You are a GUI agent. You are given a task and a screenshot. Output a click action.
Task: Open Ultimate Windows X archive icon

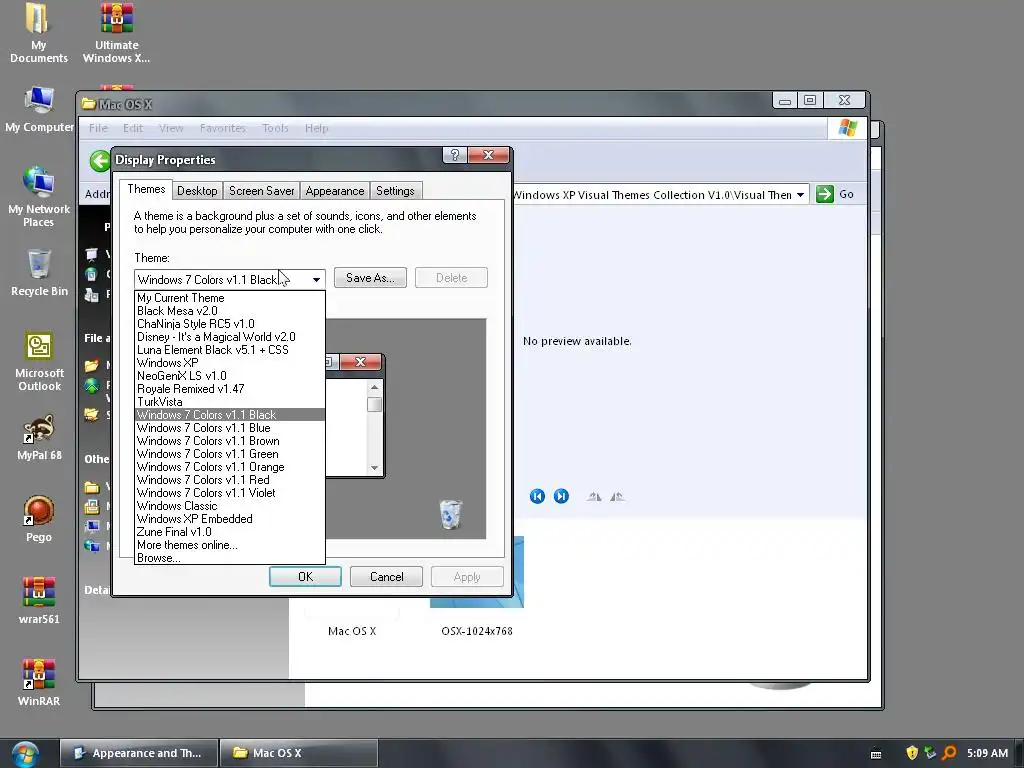[116, 33]
